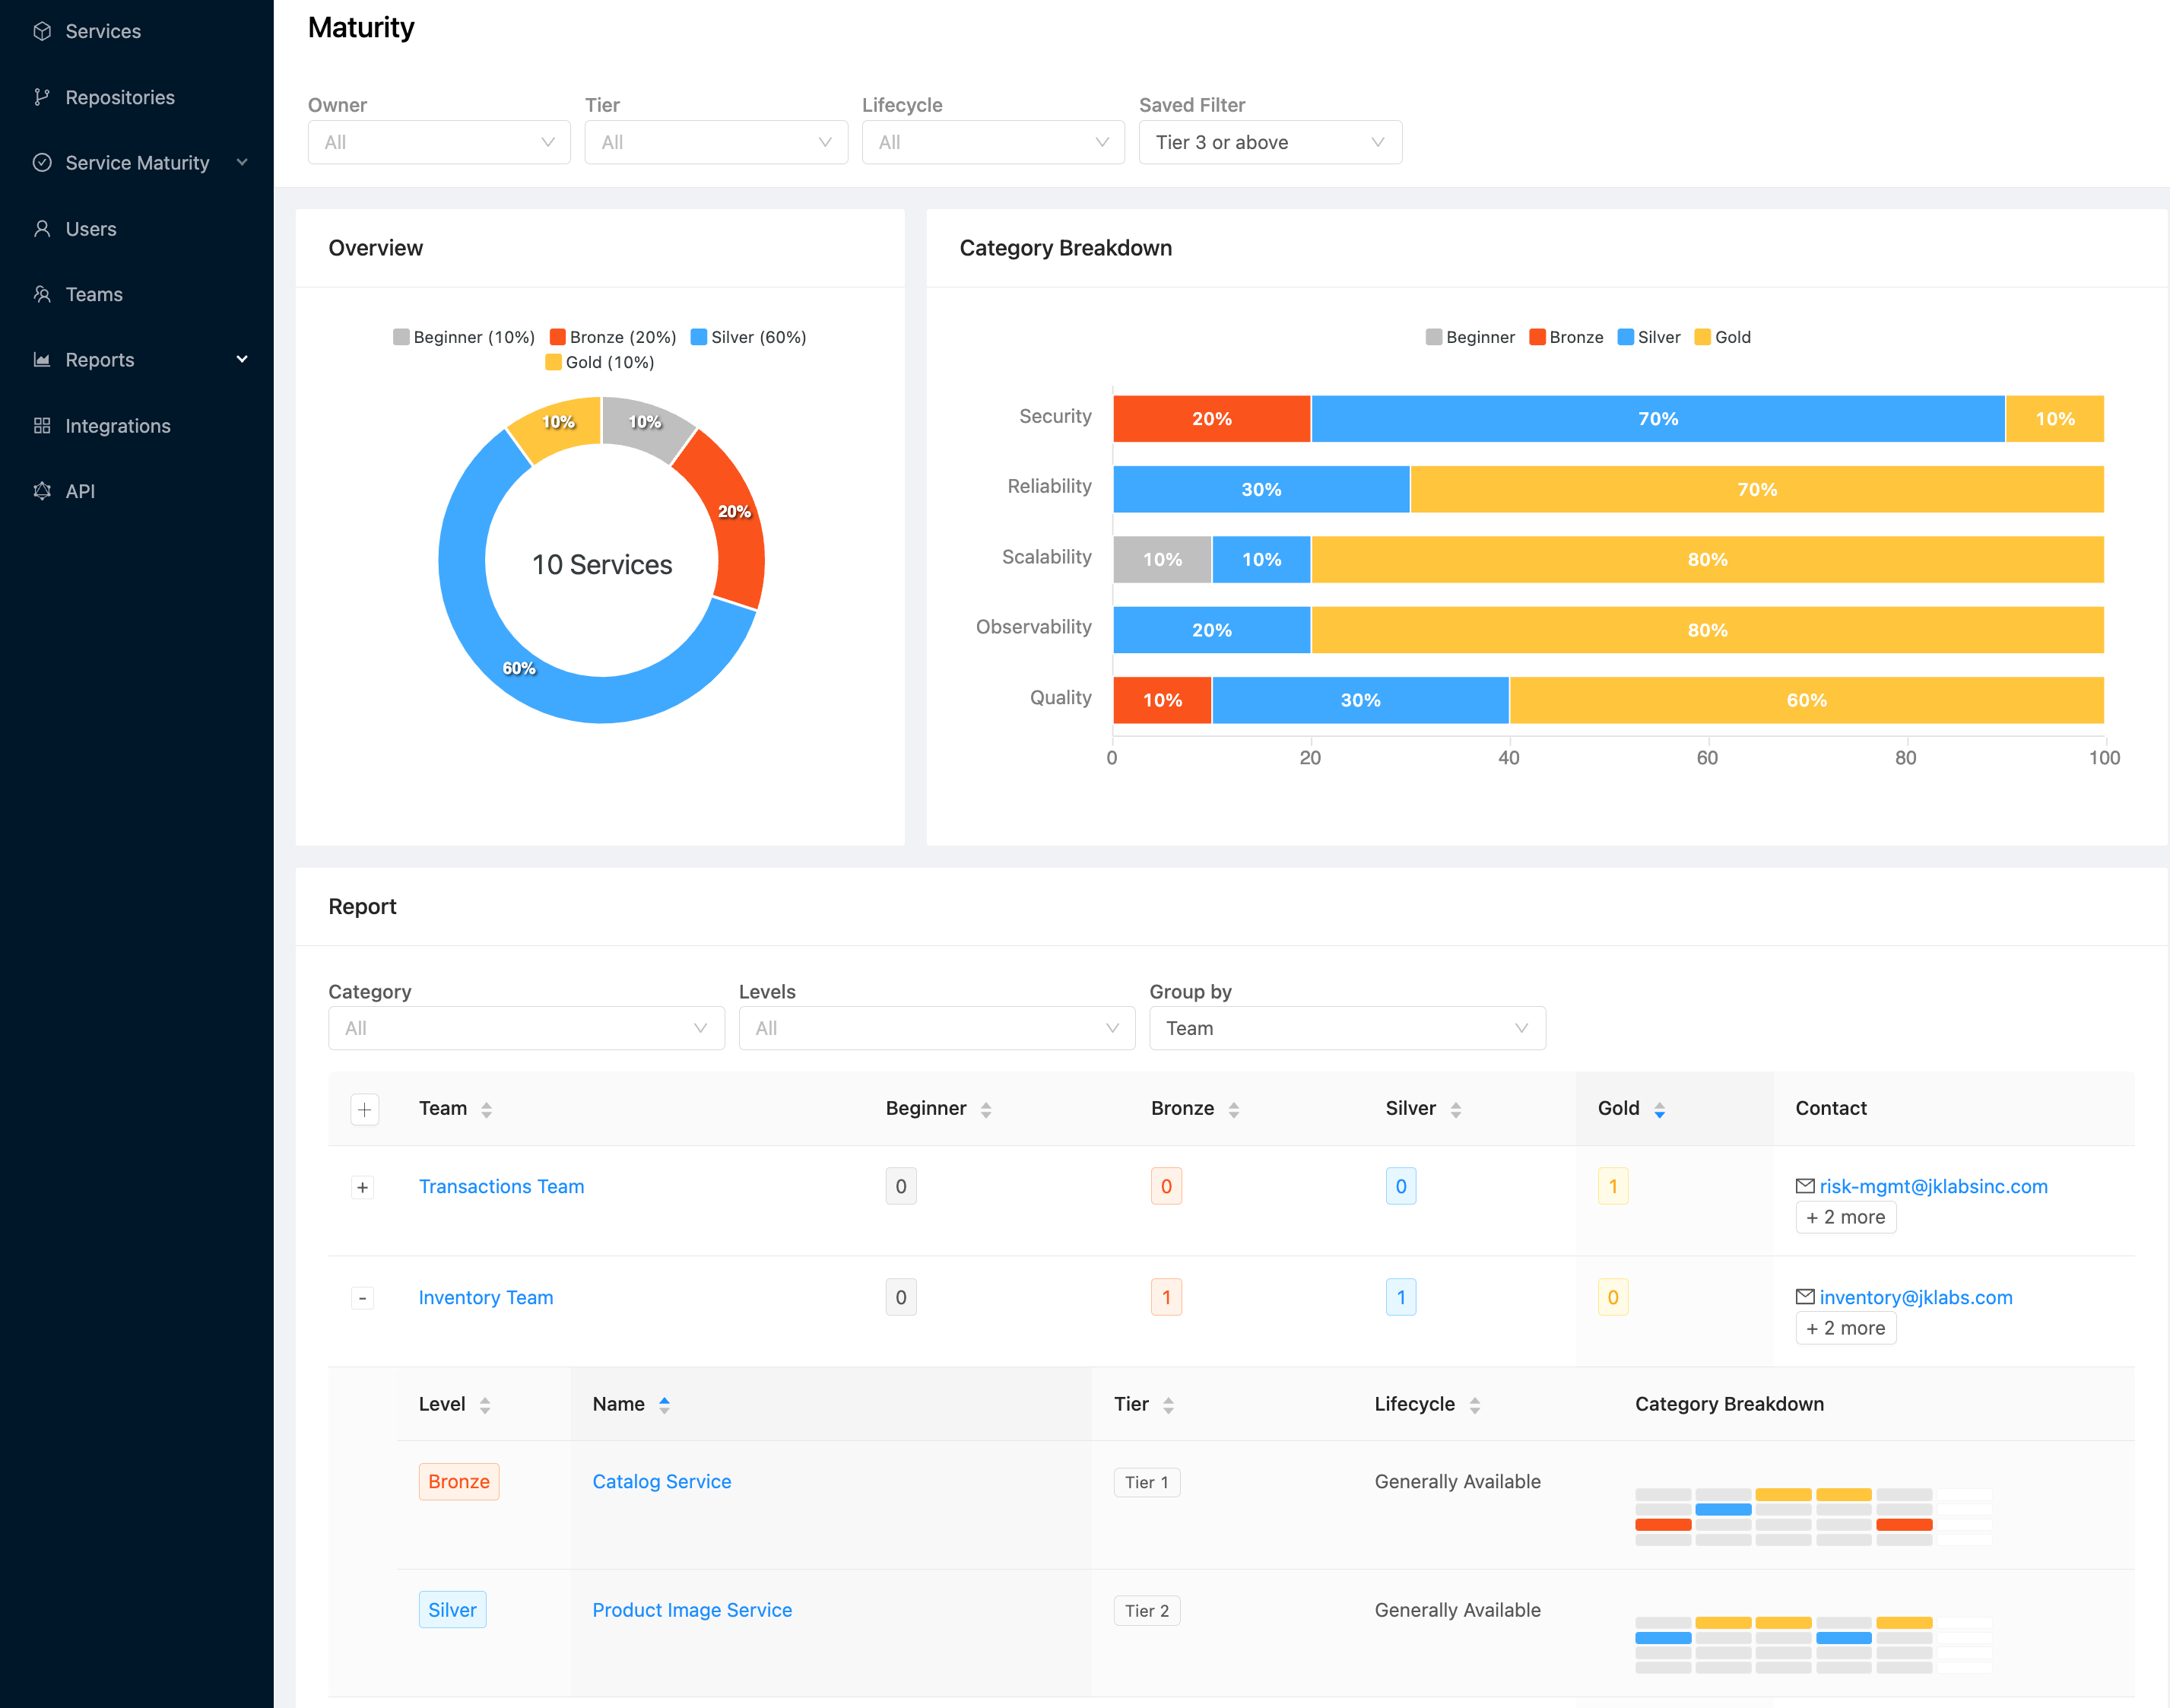
Task: Click the Tier 1 tag for Catalog Service
Action: pyautogui.click(x=1147, y=1482)
